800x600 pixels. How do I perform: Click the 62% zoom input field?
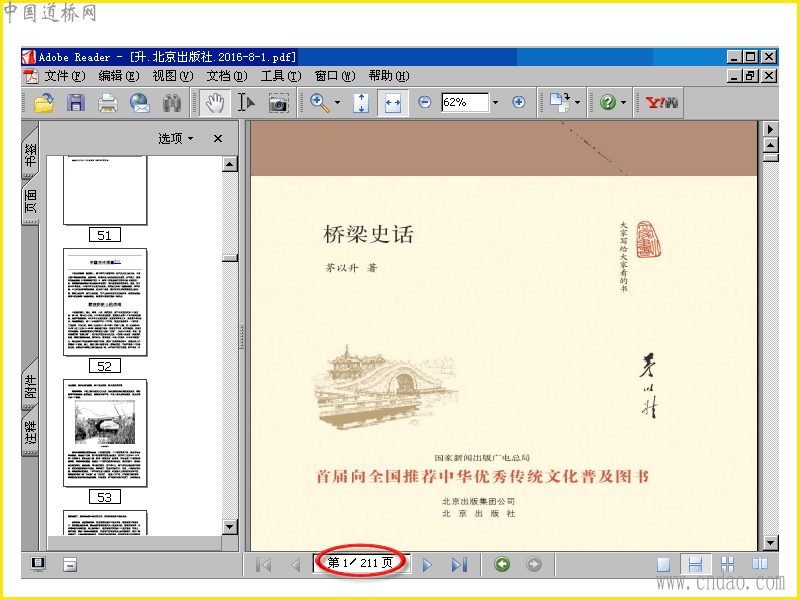pyautogui.click(x=465, y=103)
